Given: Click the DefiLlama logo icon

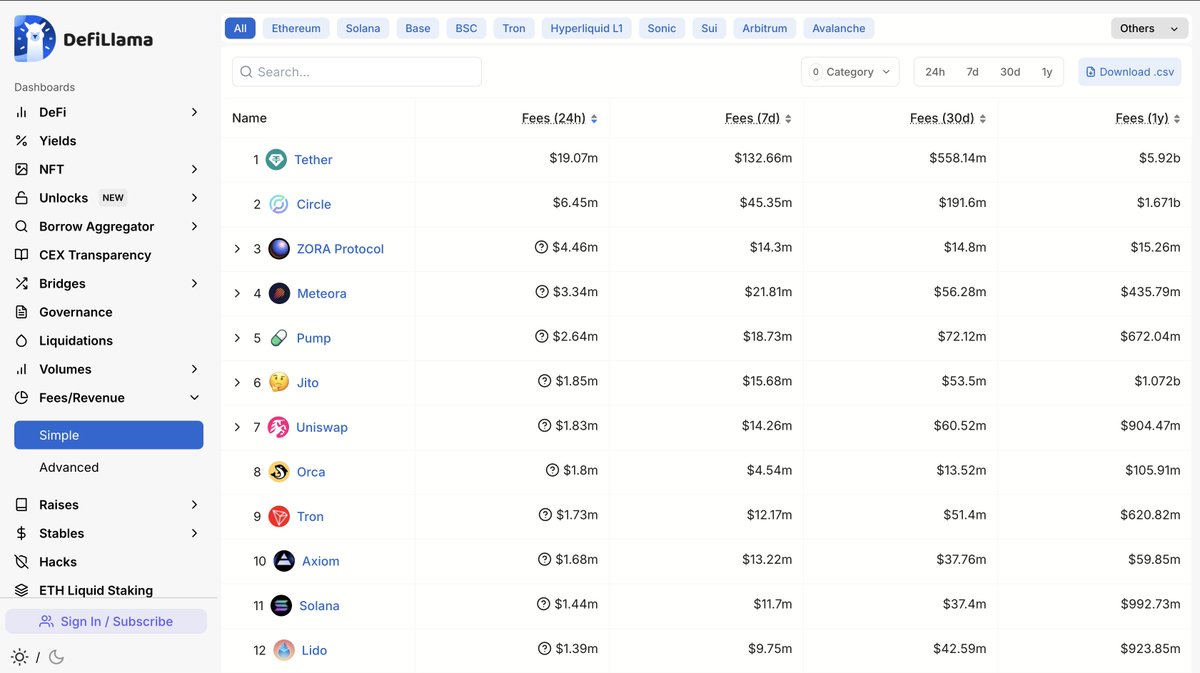Looking at the screenshot, I should coord(35,39).
